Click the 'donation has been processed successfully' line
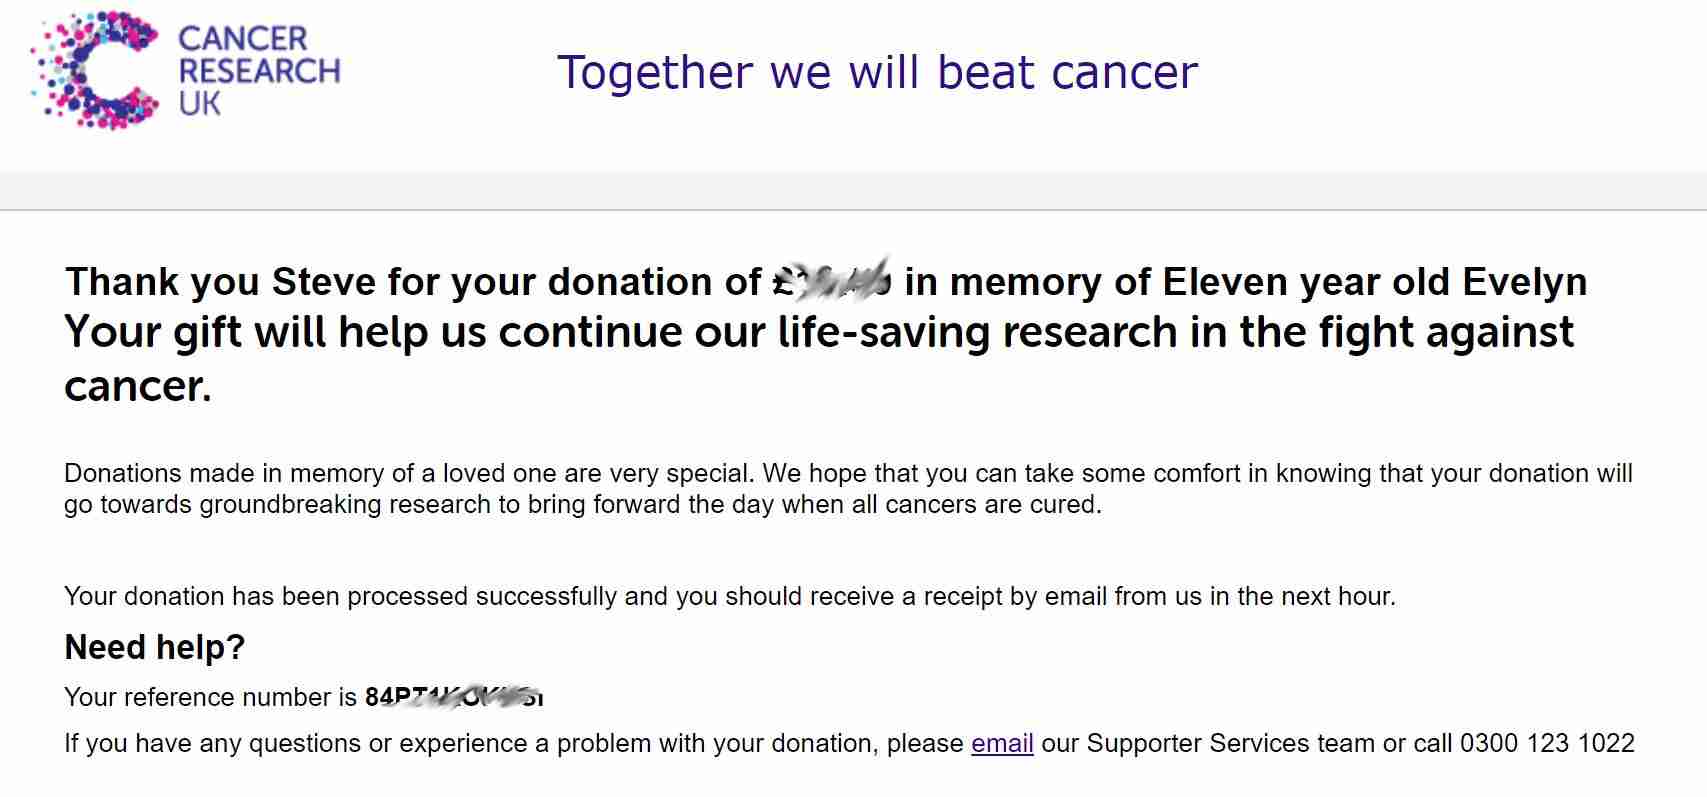This screenshot has height=797, width=1707. click(x=730, y=596)
